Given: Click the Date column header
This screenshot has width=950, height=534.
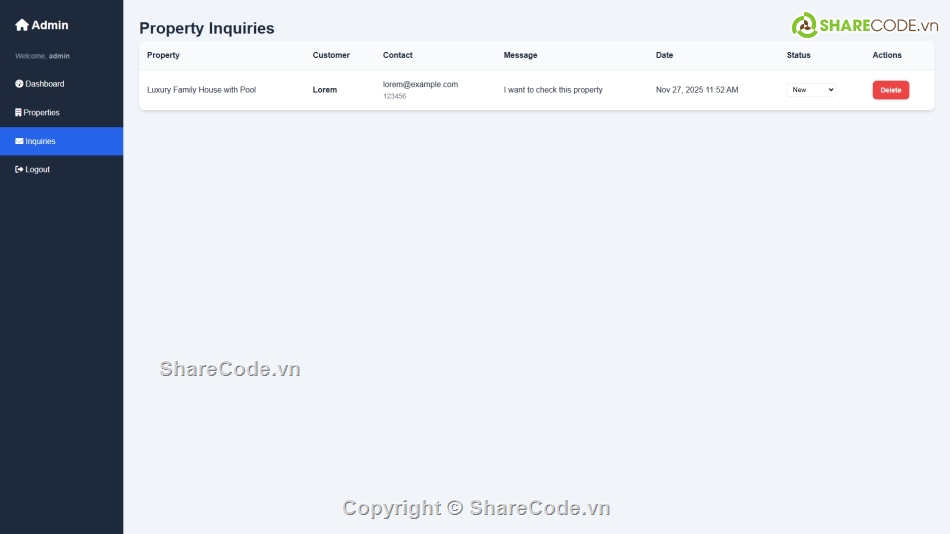Looking at the screenshot, I should [664, 55].
